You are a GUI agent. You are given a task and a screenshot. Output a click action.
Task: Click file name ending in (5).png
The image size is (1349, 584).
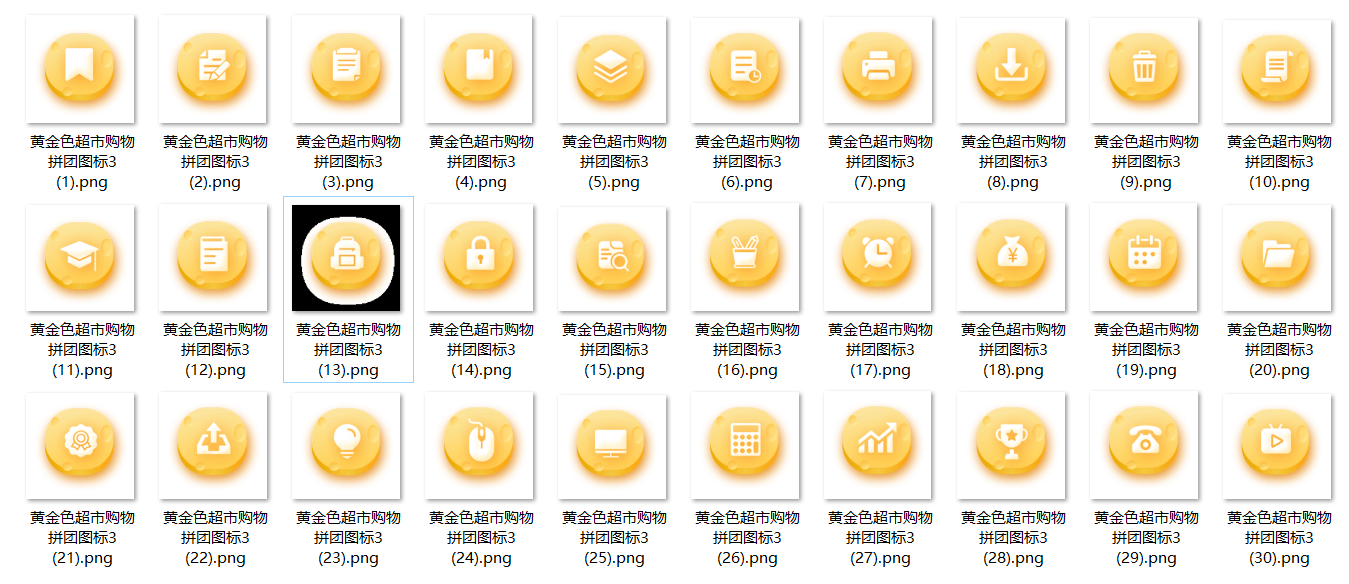(x=612, y=162)
